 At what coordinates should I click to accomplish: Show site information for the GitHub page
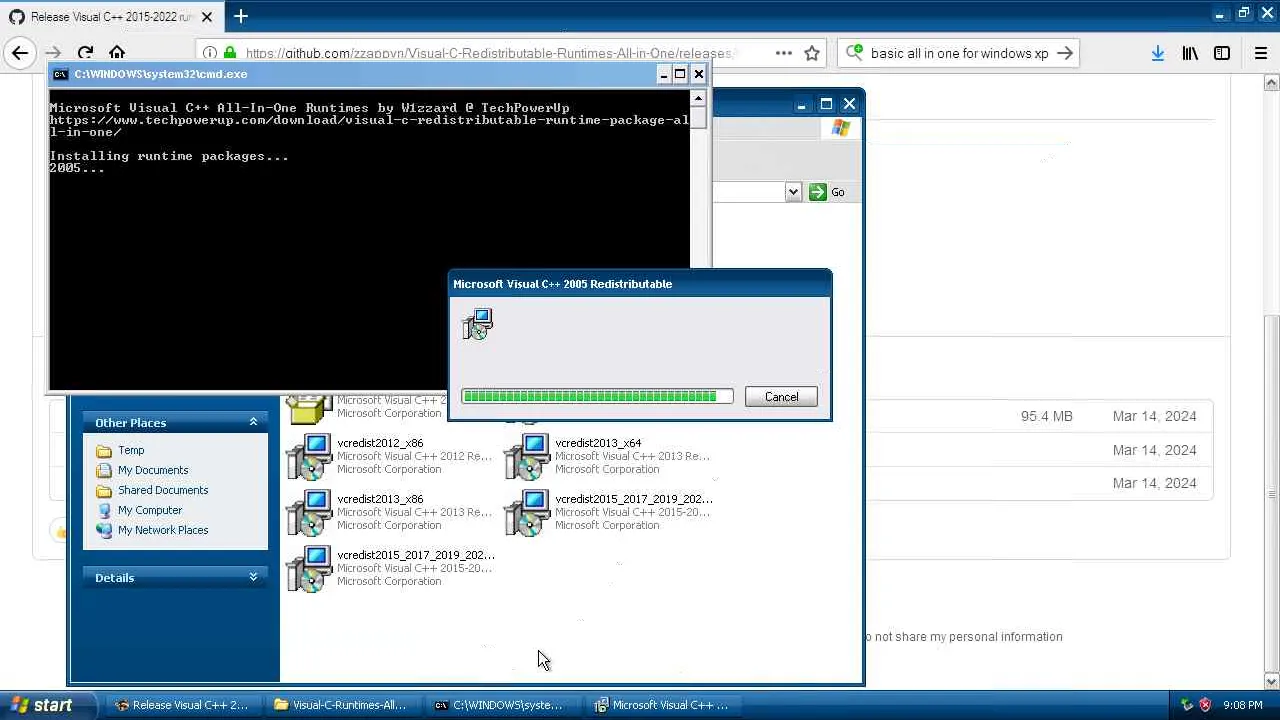209,53
